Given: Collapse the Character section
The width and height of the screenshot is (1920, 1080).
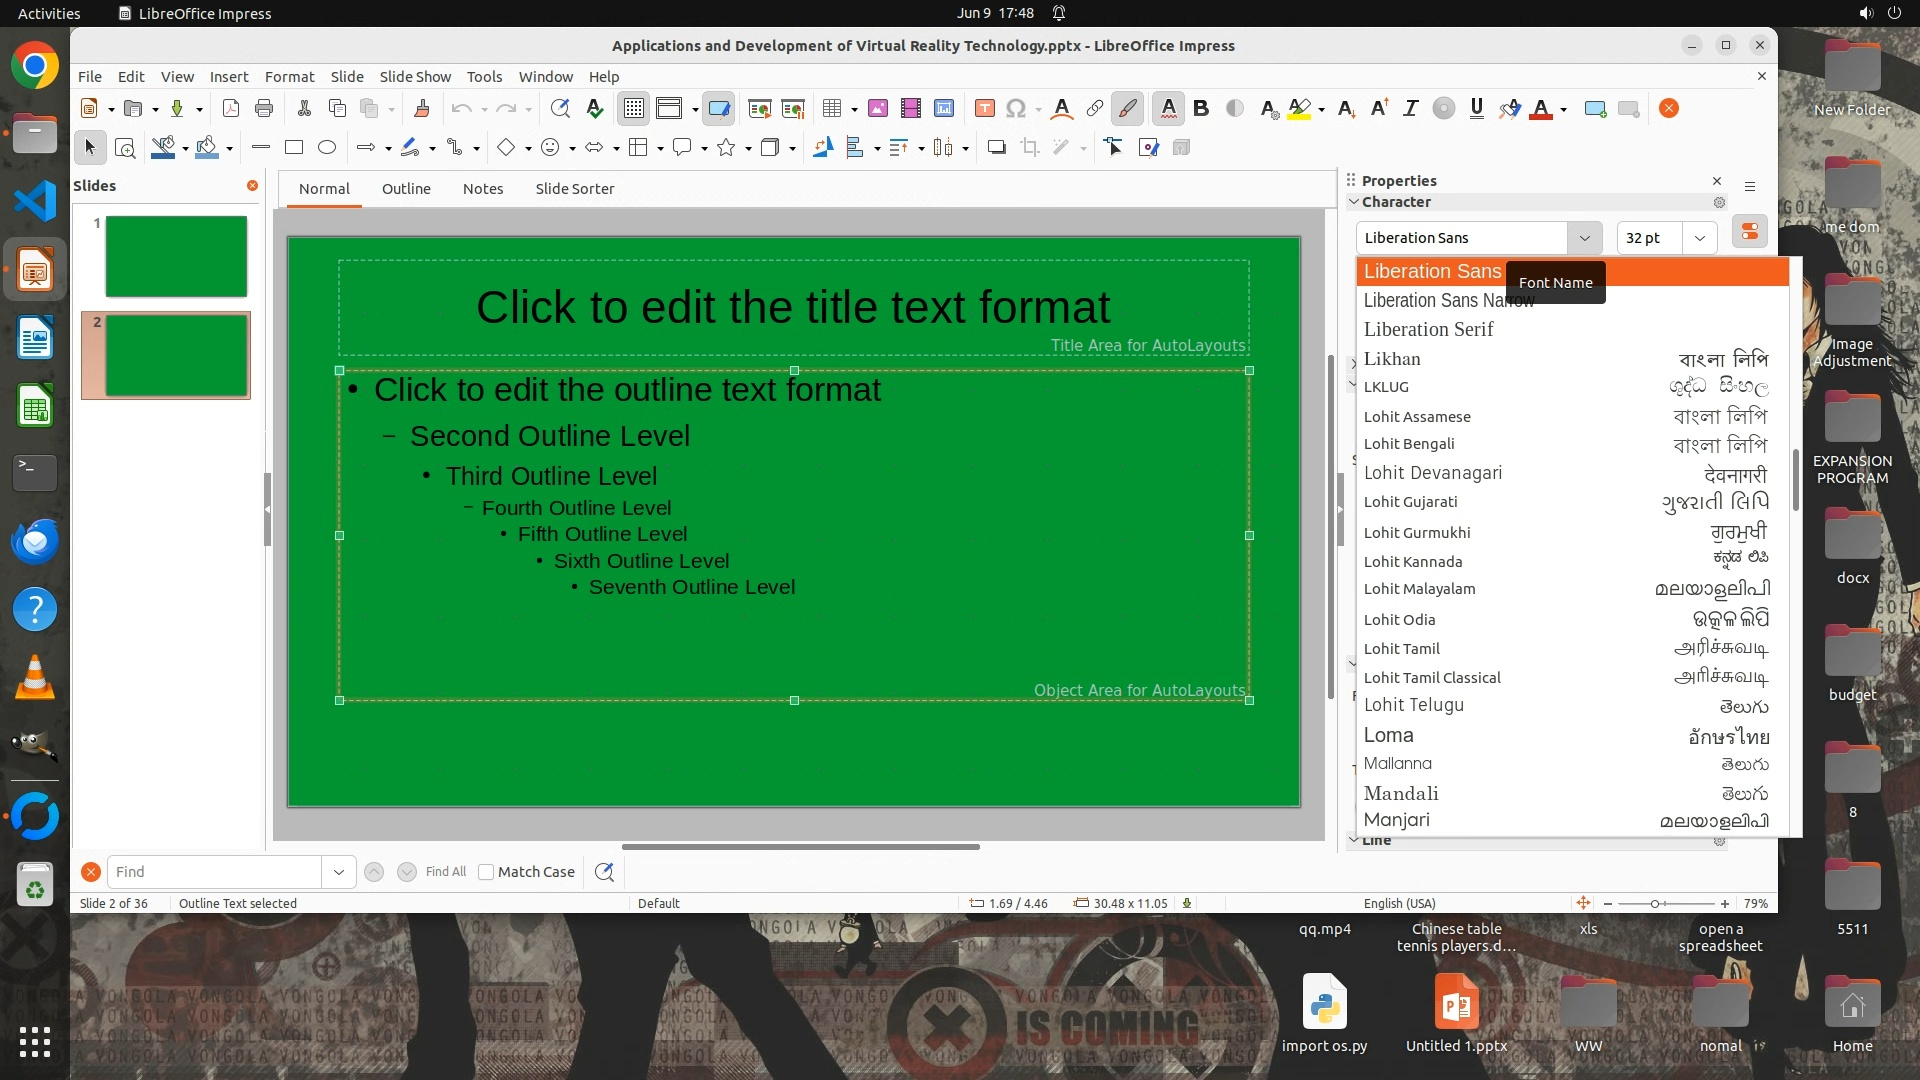Looking at the screenshot, I should point(1354,202).
